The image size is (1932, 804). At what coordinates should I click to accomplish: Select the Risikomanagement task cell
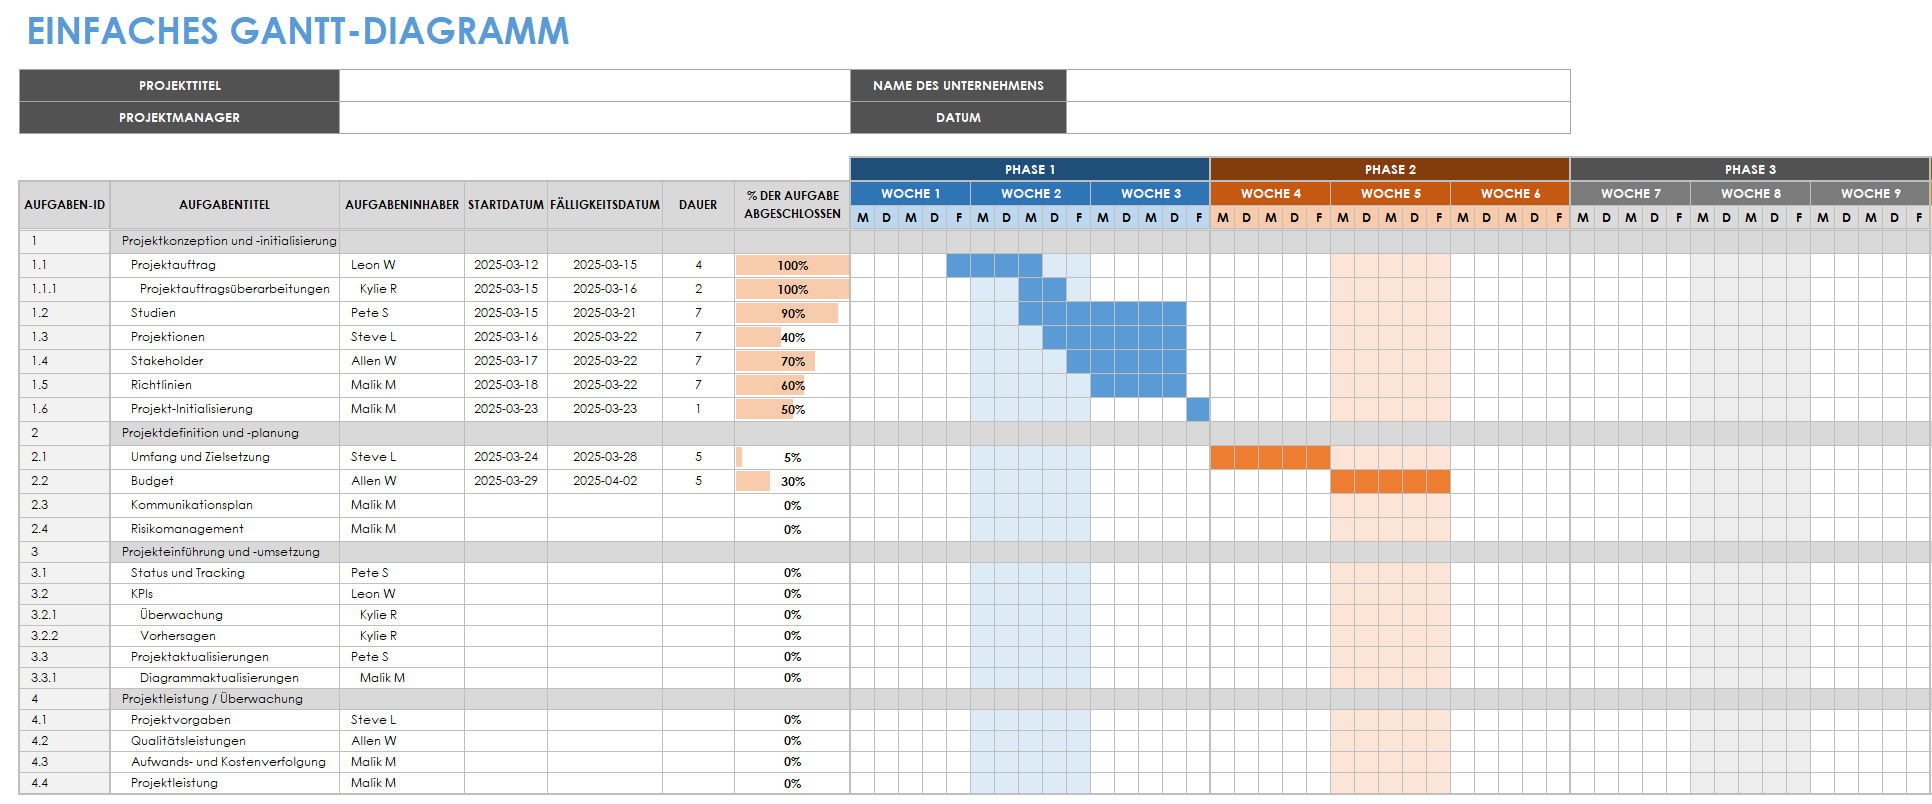225,529
